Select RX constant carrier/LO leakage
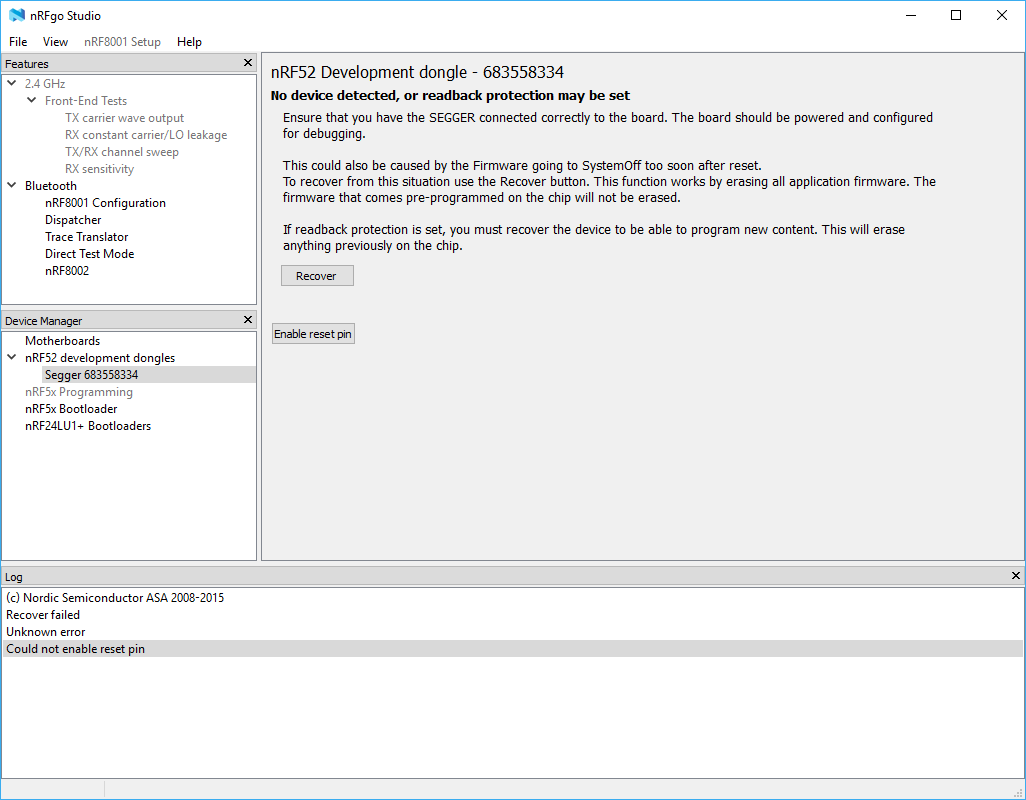Viewport: 1026px width, 800px height. (x=146, y=135)
